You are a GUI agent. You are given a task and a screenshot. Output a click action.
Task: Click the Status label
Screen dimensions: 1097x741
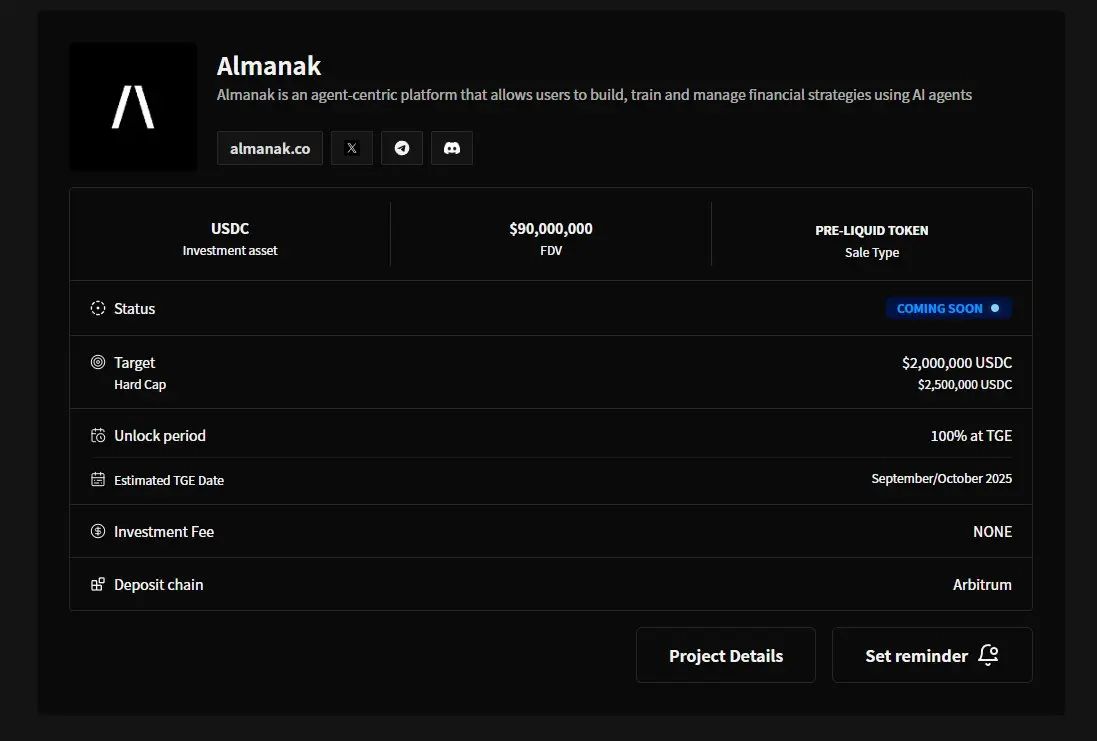(x=134, y=309)
